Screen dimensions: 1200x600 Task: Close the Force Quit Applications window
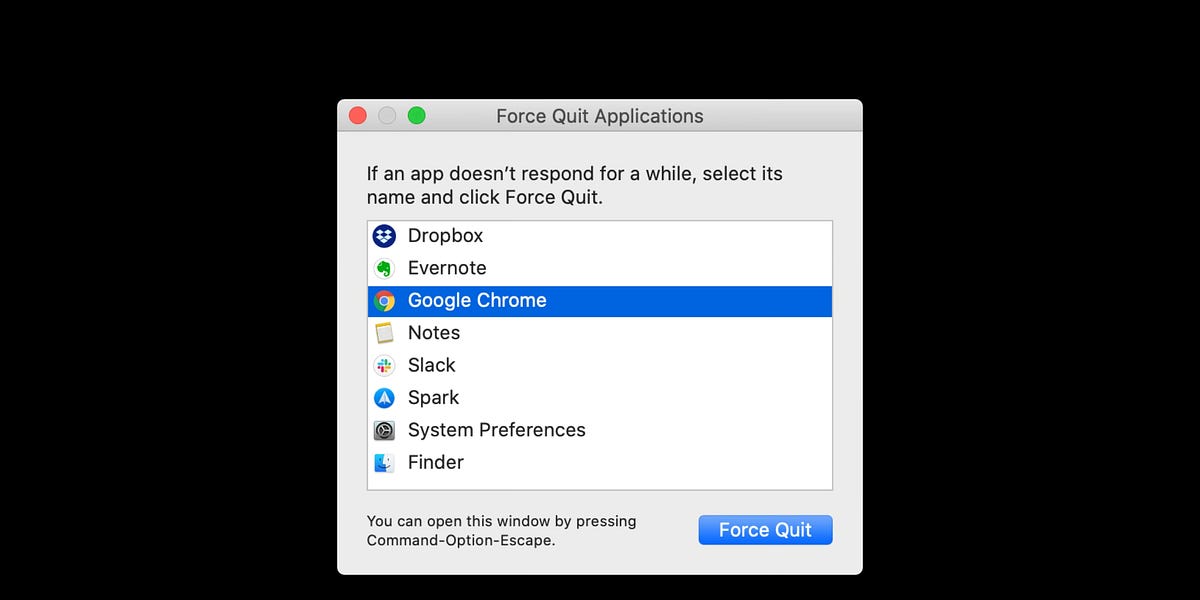pos(358,116)
